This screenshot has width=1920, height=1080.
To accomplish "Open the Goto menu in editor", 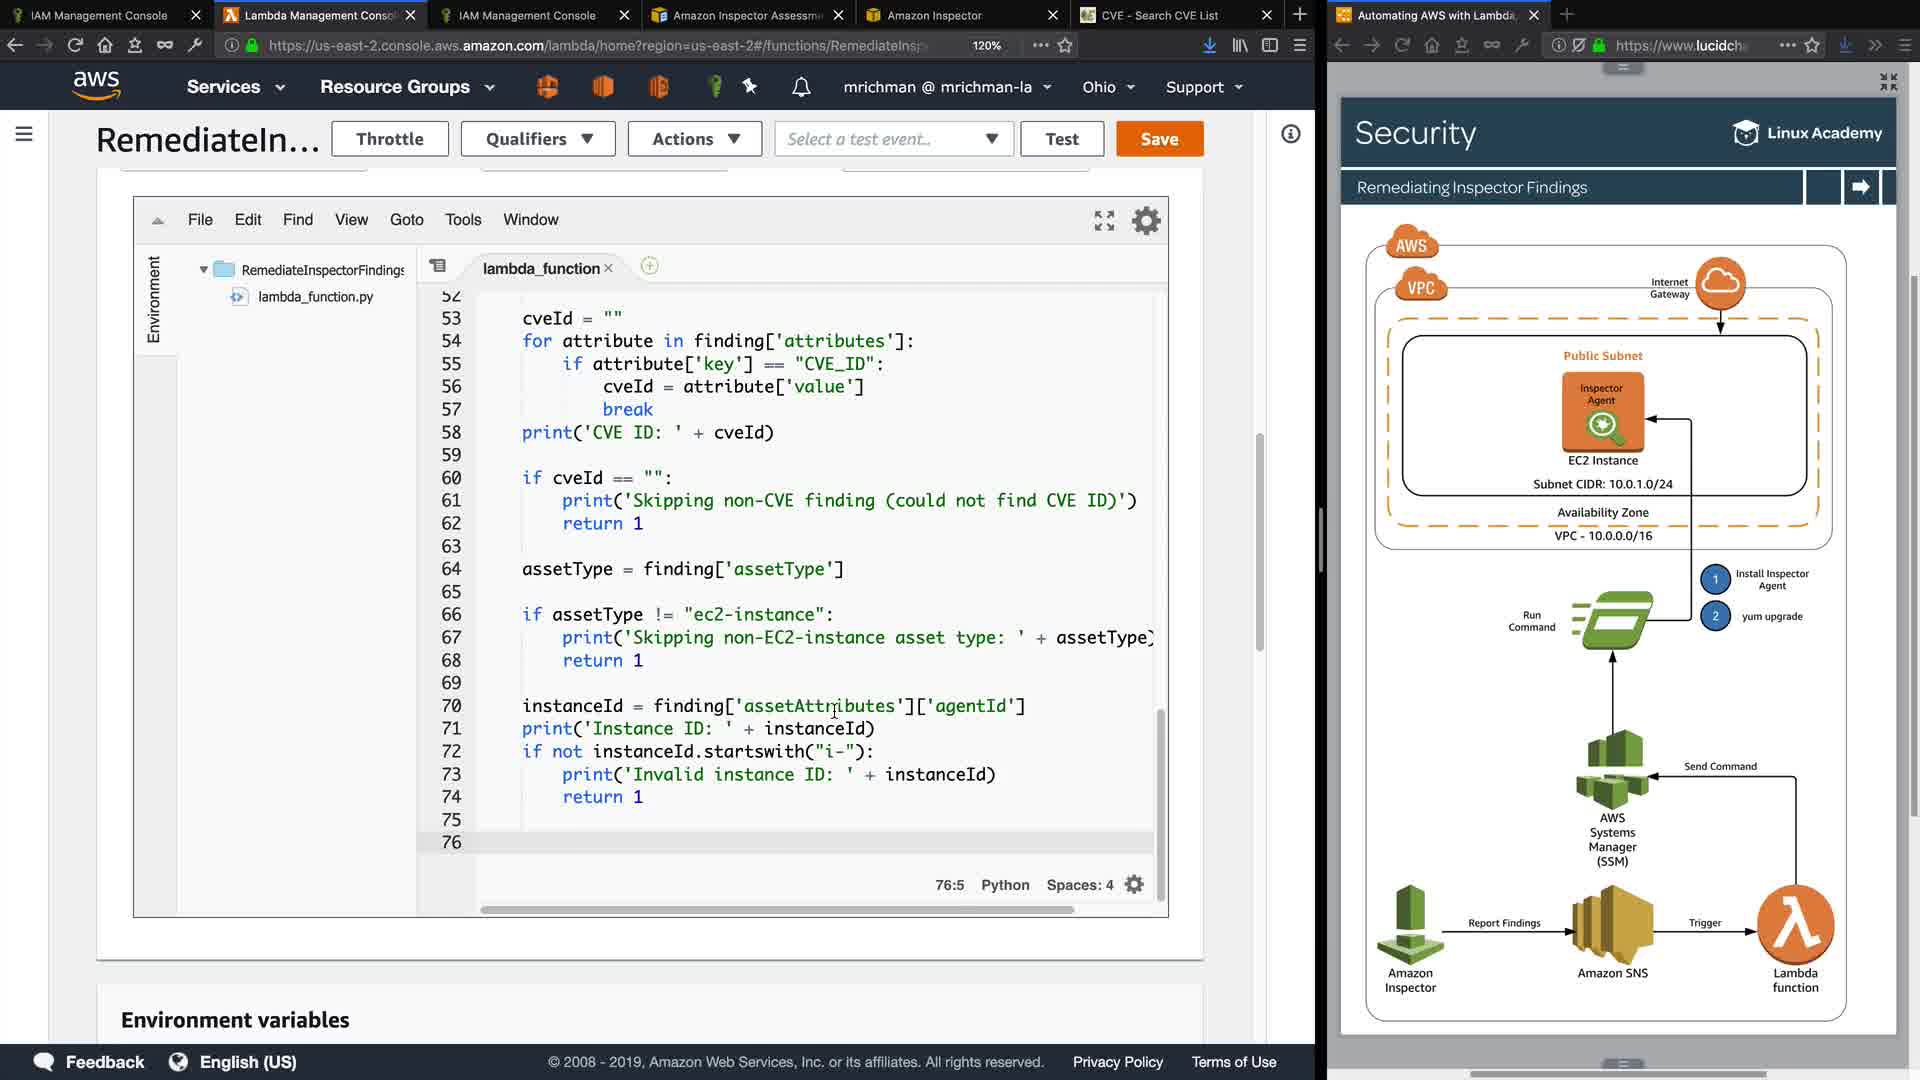I will tap(406, 220).
